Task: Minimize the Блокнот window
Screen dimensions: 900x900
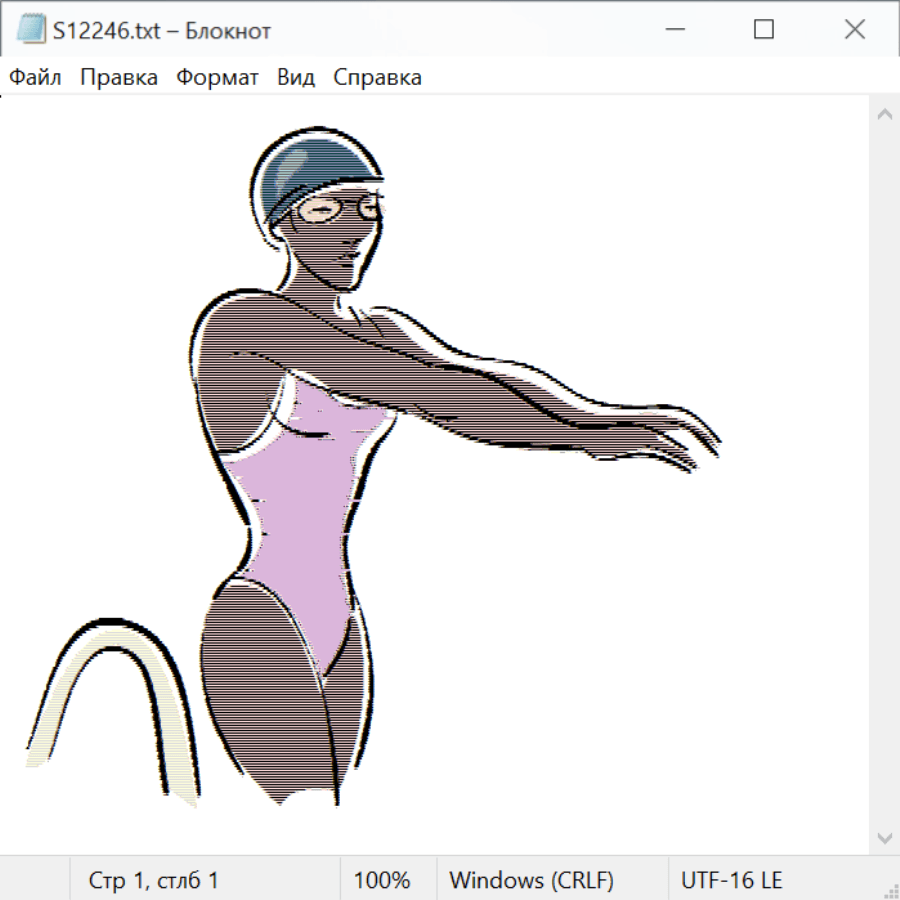Action: 673,30
